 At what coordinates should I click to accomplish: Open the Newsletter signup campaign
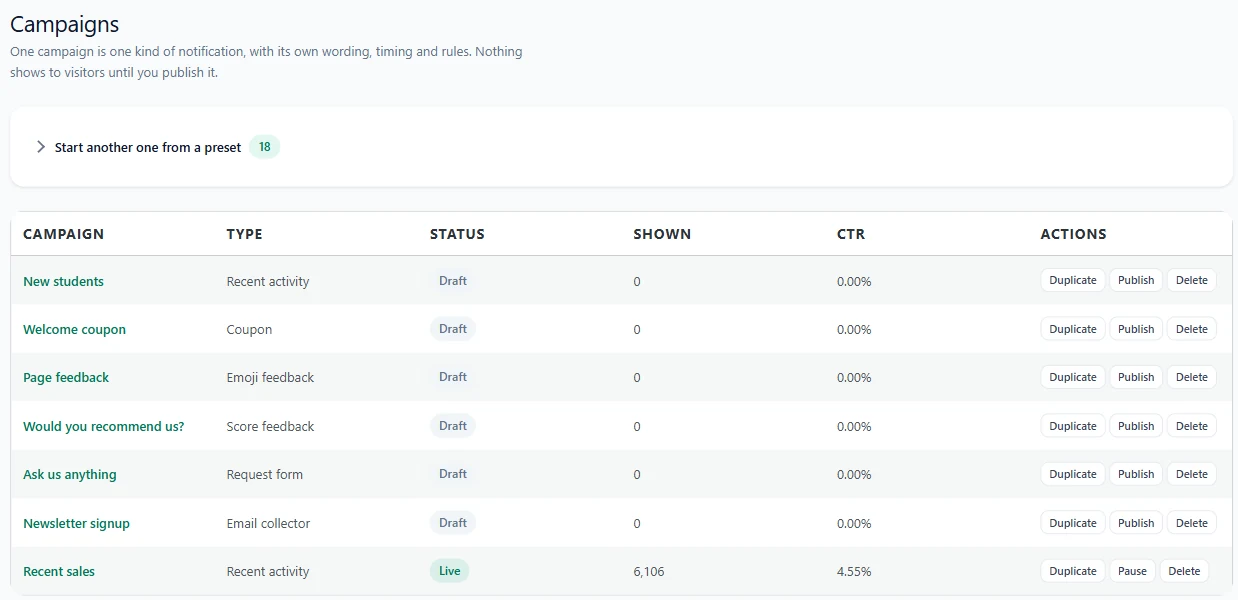[x=76, y=523]
